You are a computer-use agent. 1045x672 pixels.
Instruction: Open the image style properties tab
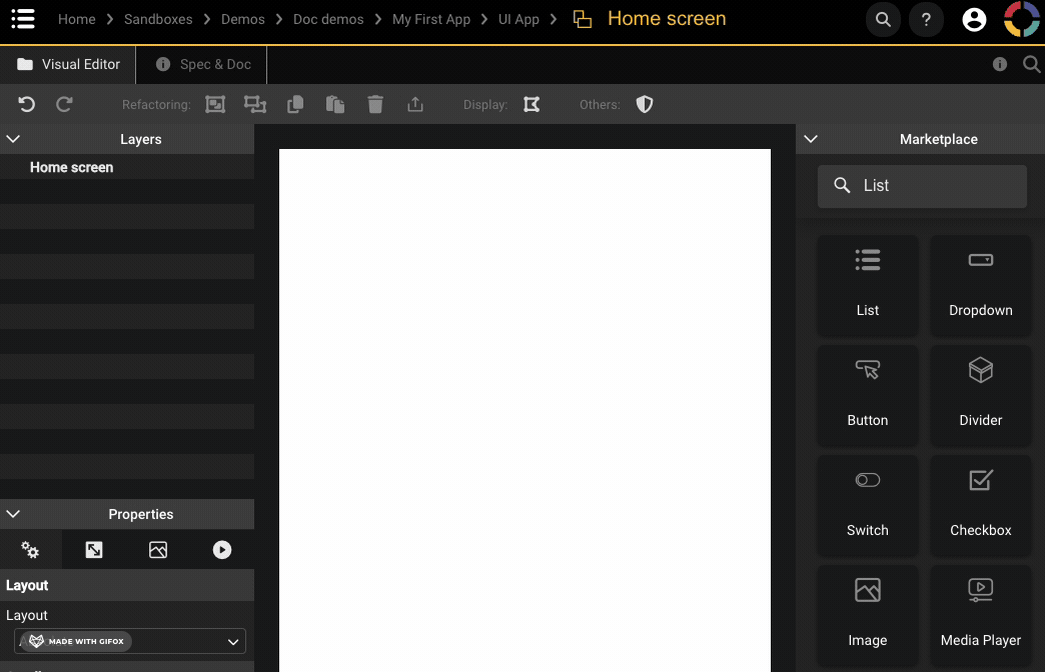point(158,550)
